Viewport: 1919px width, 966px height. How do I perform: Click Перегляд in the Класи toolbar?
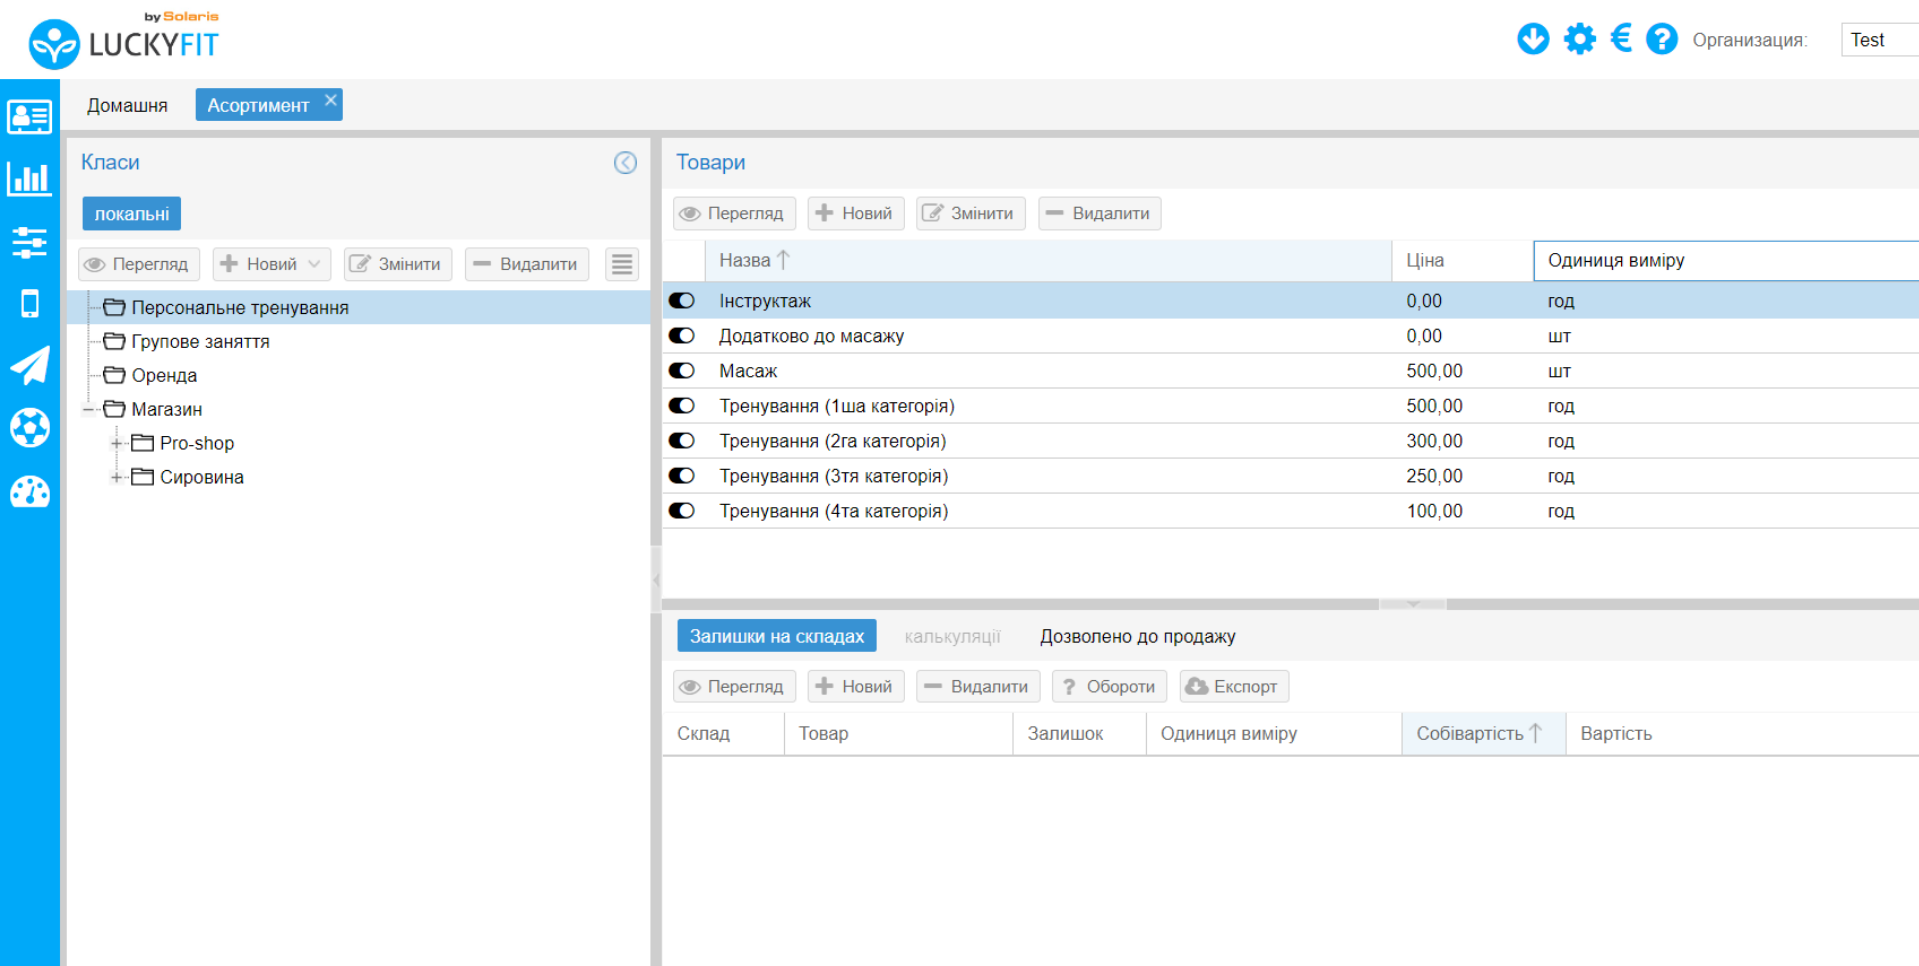(x=139, y=264)
